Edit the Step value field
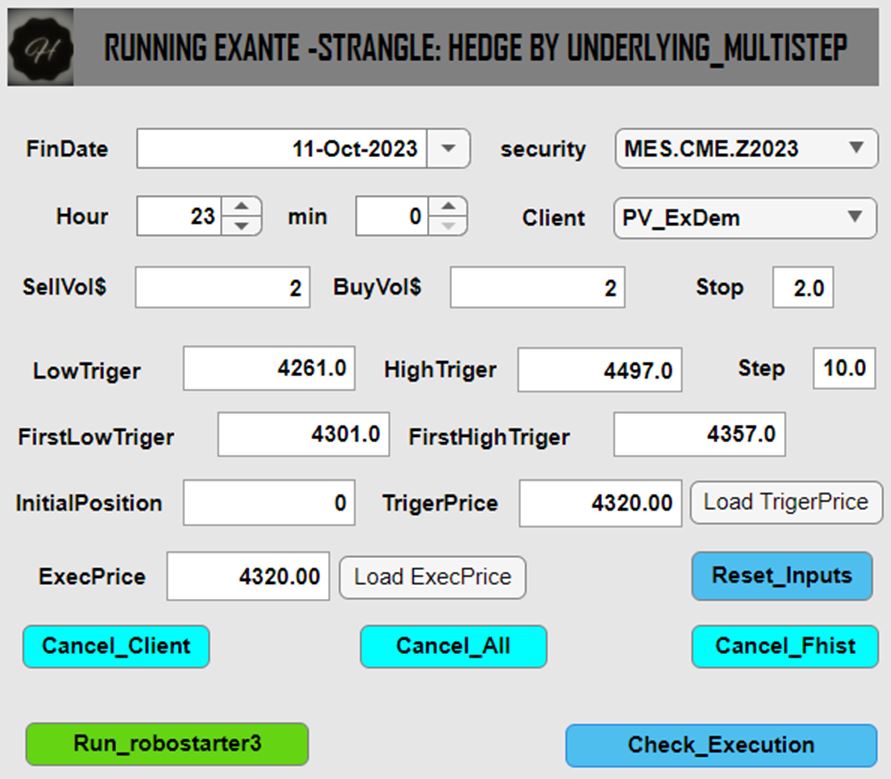This screenshot has width=891, height=779. click(844, 368)
